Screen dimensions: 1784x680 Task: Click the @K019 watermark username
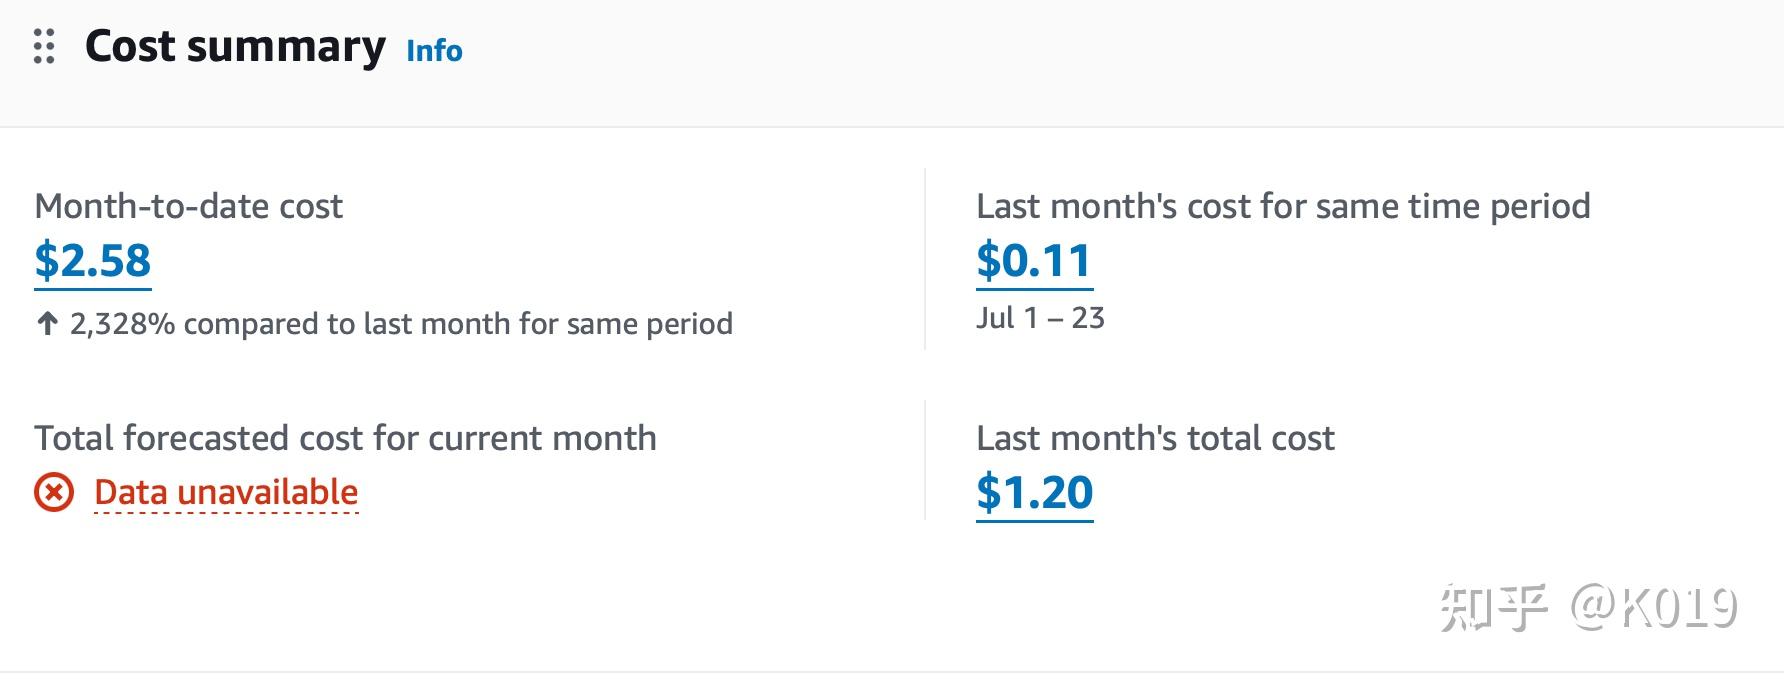coord(1654,607)
